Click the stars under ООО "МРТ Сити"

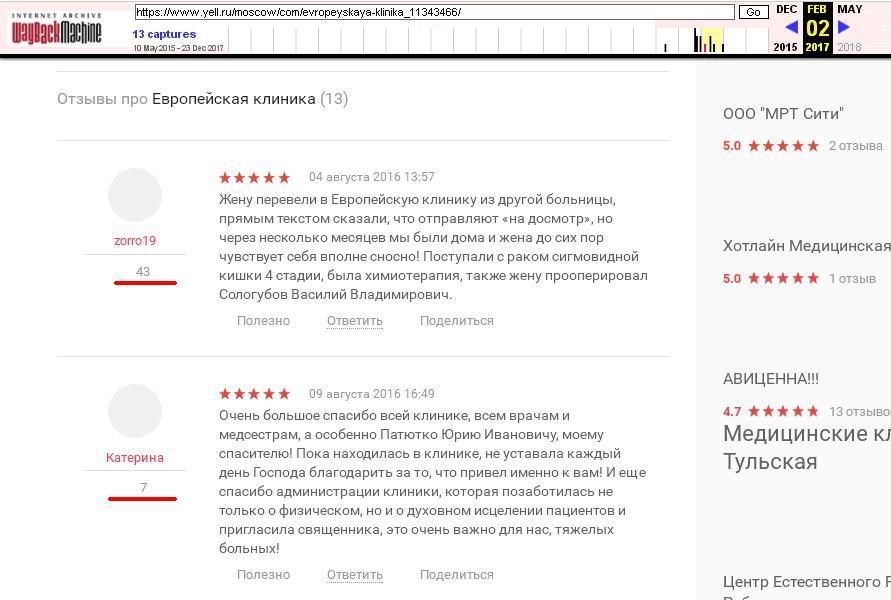pyautogui.click(x=785, y=146)
